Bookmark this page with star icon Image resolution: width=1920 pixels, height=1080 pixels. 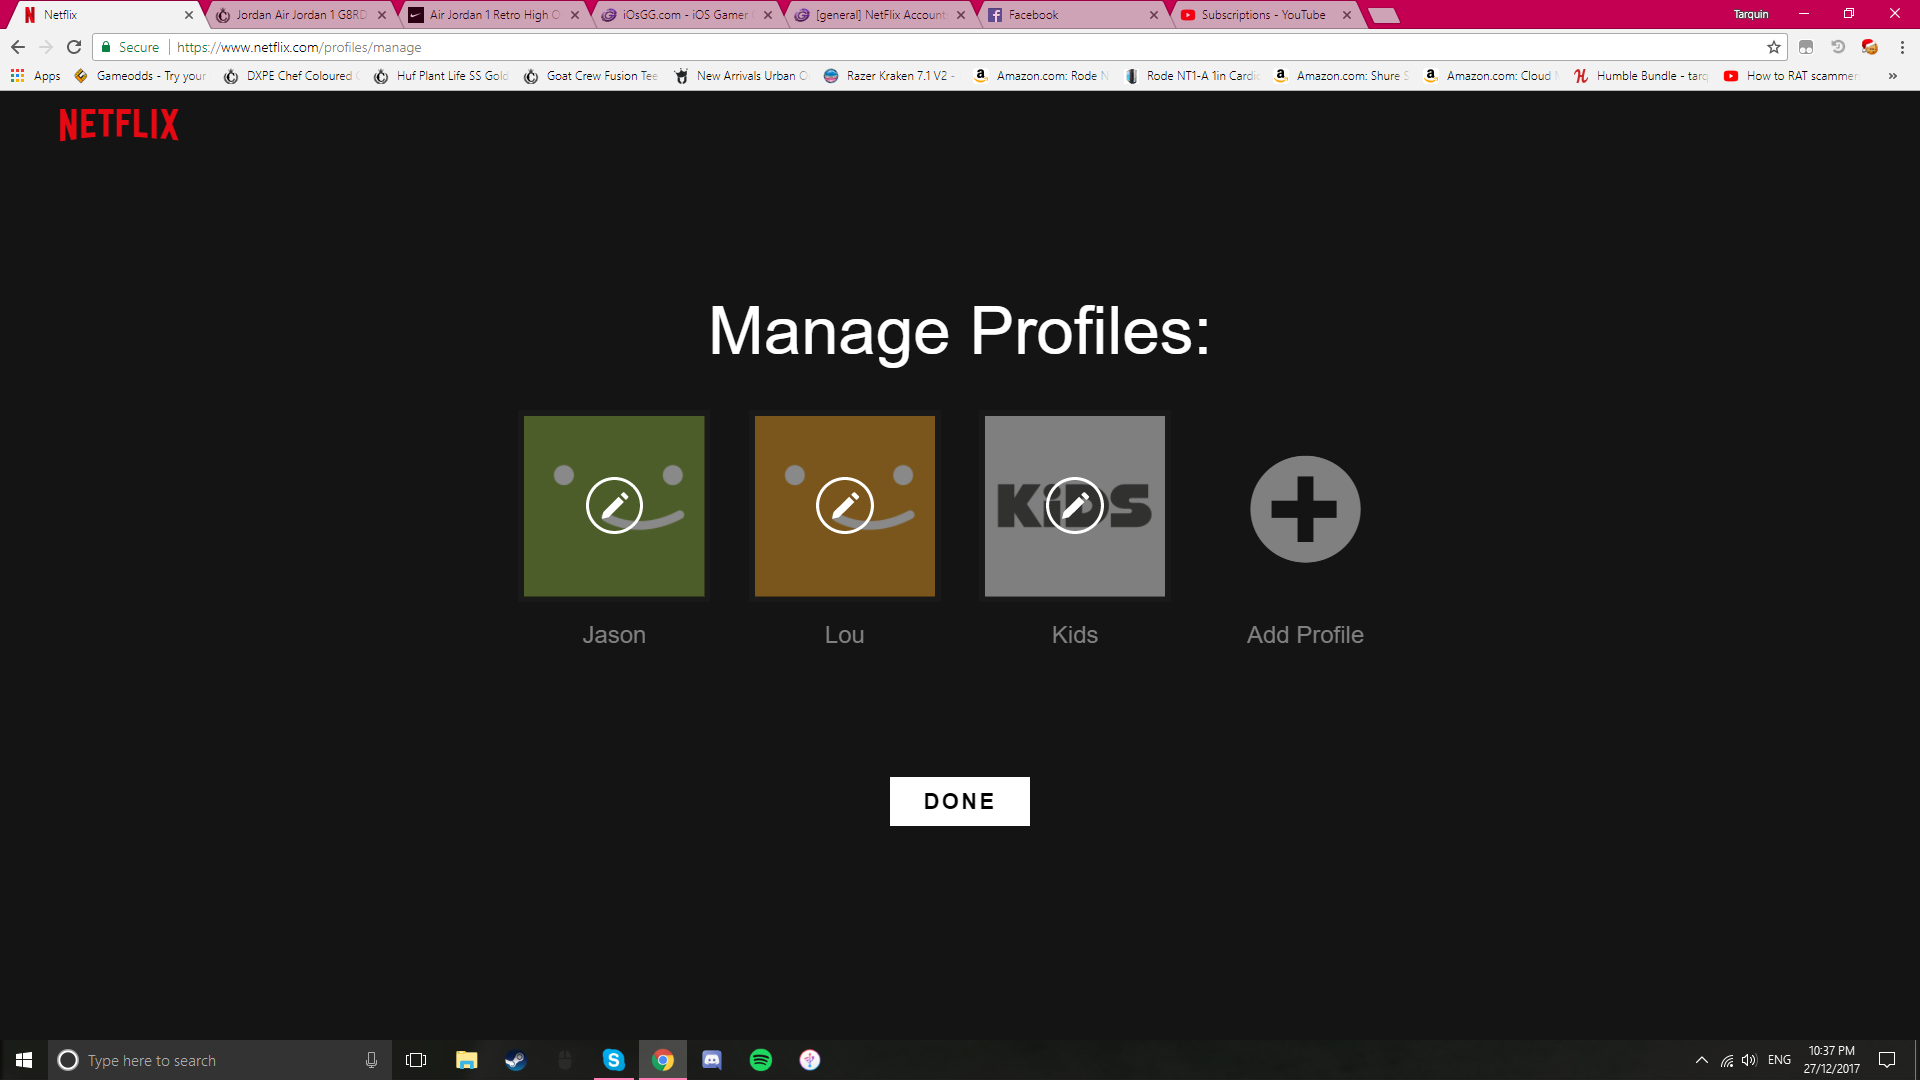1774,47
